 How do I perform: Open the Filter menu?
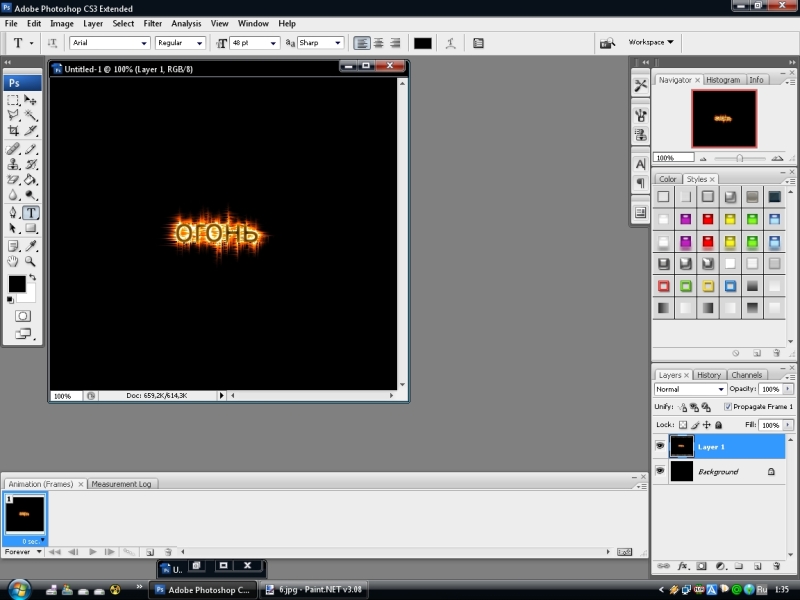click(x=153, y=23)
